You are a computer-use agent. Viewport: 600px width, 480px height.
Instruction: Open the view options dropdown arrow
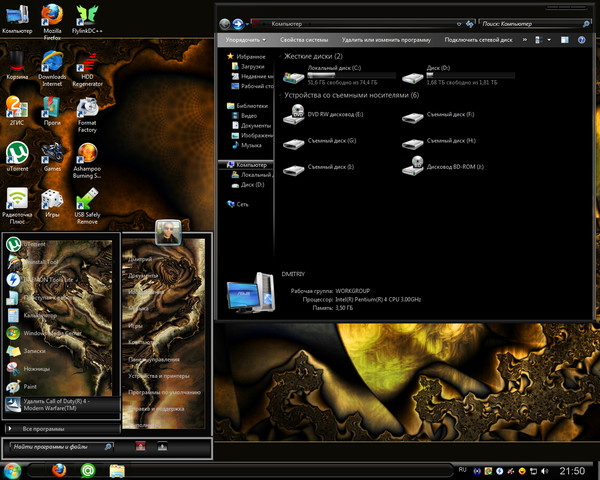point(549,40)
